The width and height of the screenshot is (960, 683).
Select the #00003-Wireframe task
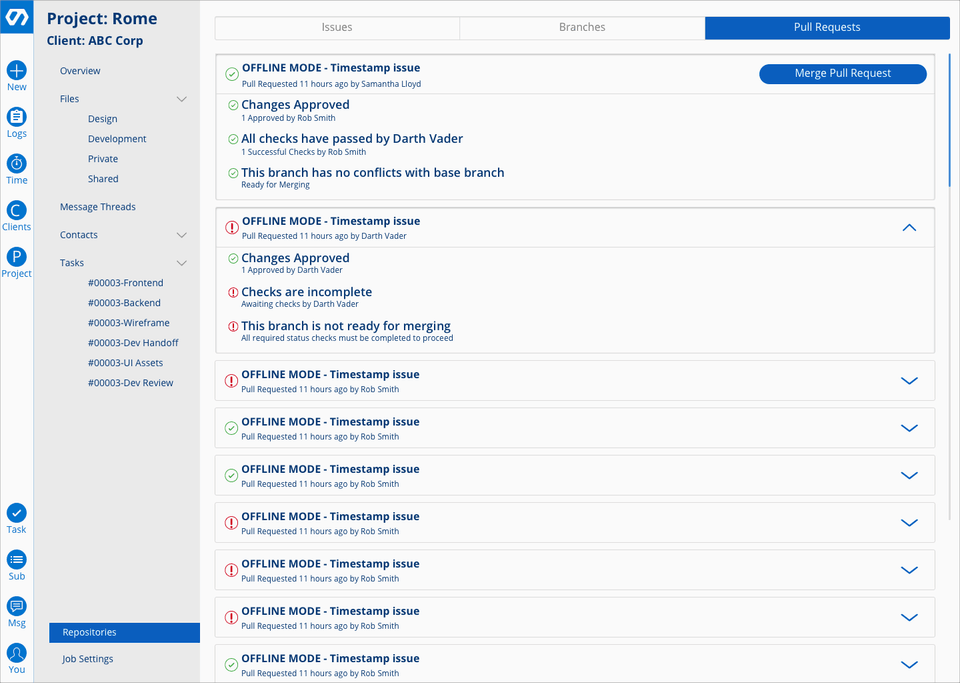pos(129,323)
